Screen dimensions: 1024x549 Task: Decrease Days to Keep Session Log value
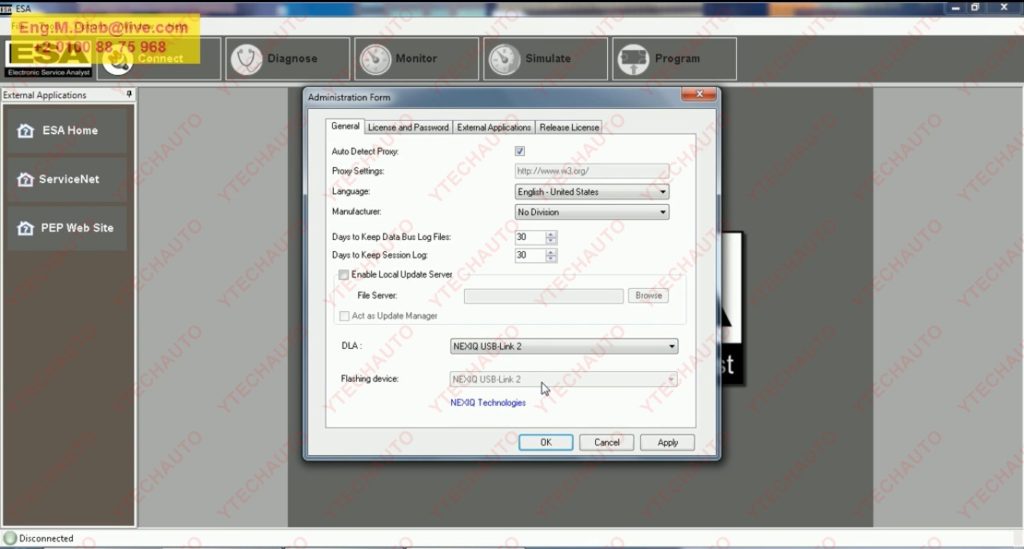pyautogui.click(x=551, y=259)
